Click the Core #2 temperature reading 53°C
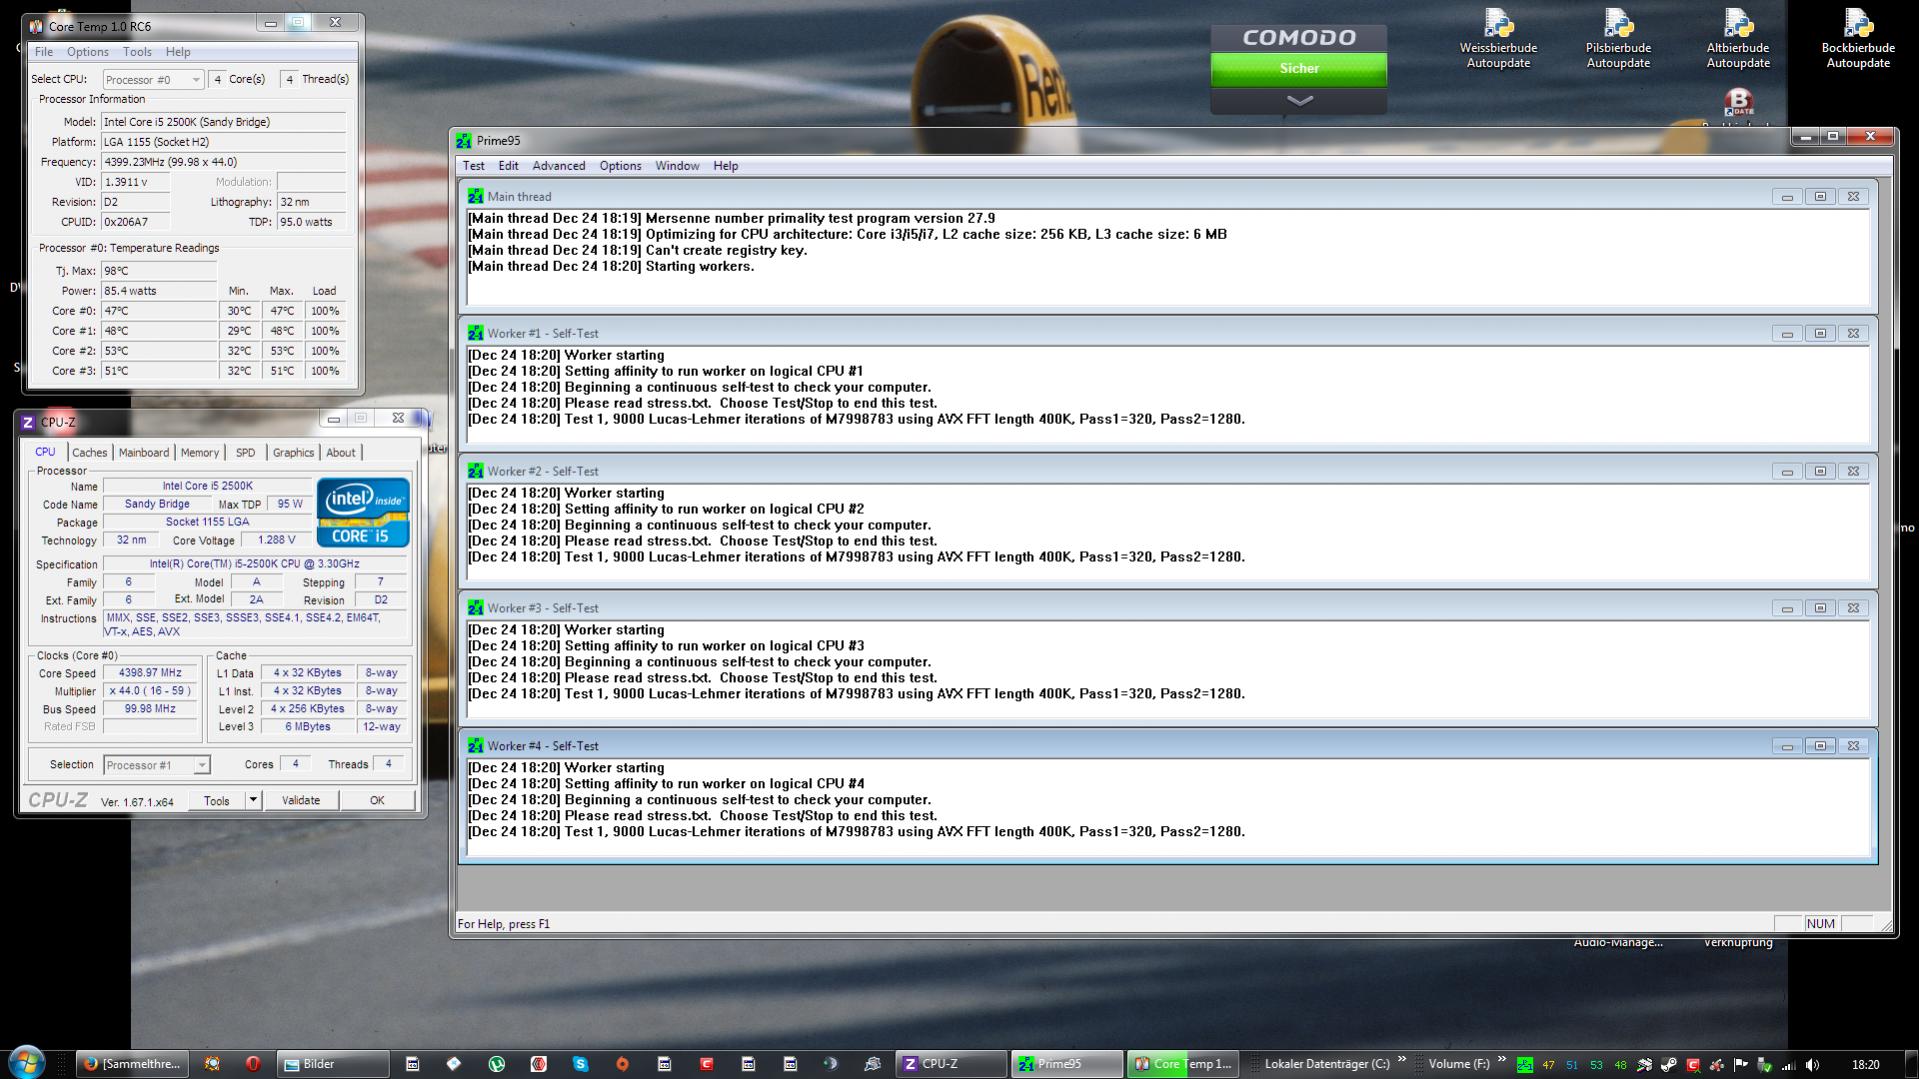This screenshot has height=1079, width=1919. click(159, 351)
